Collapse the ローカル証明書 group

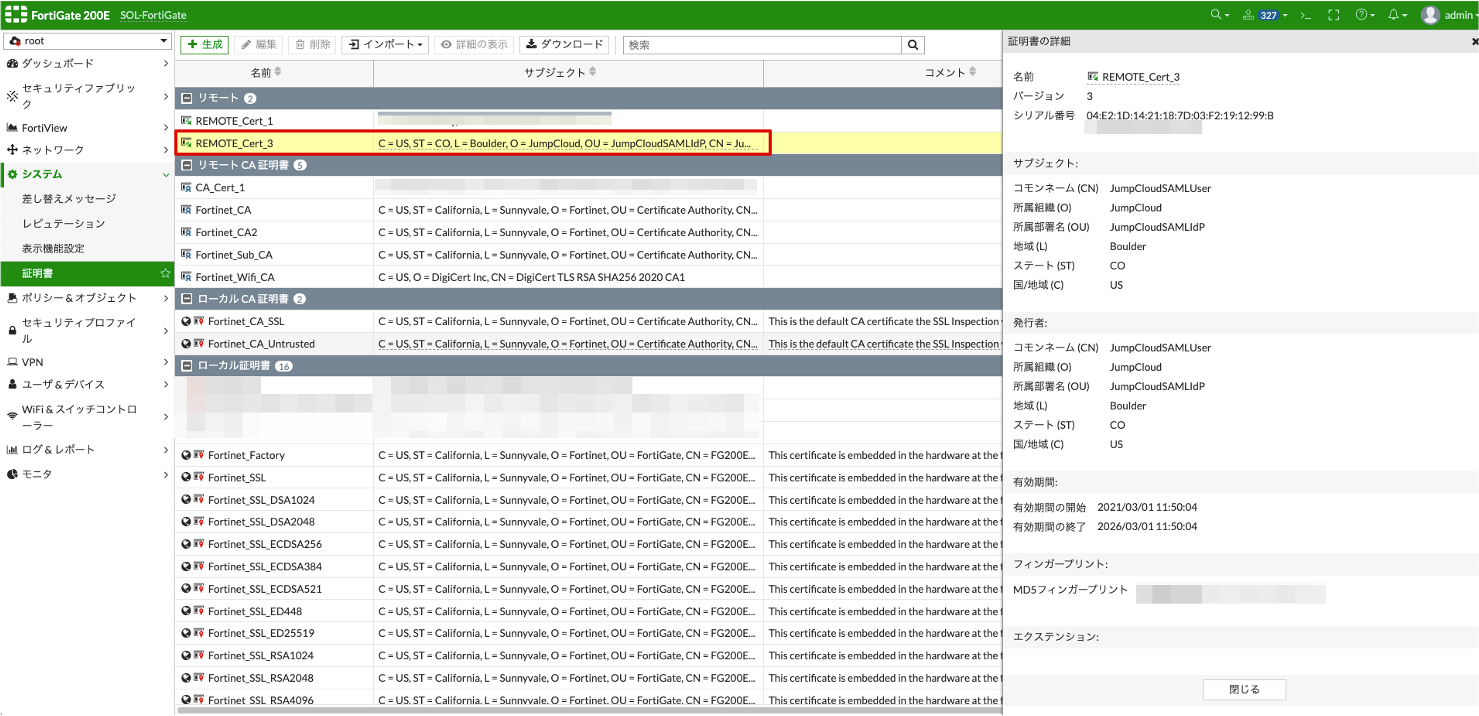click(x=186, y=366)
